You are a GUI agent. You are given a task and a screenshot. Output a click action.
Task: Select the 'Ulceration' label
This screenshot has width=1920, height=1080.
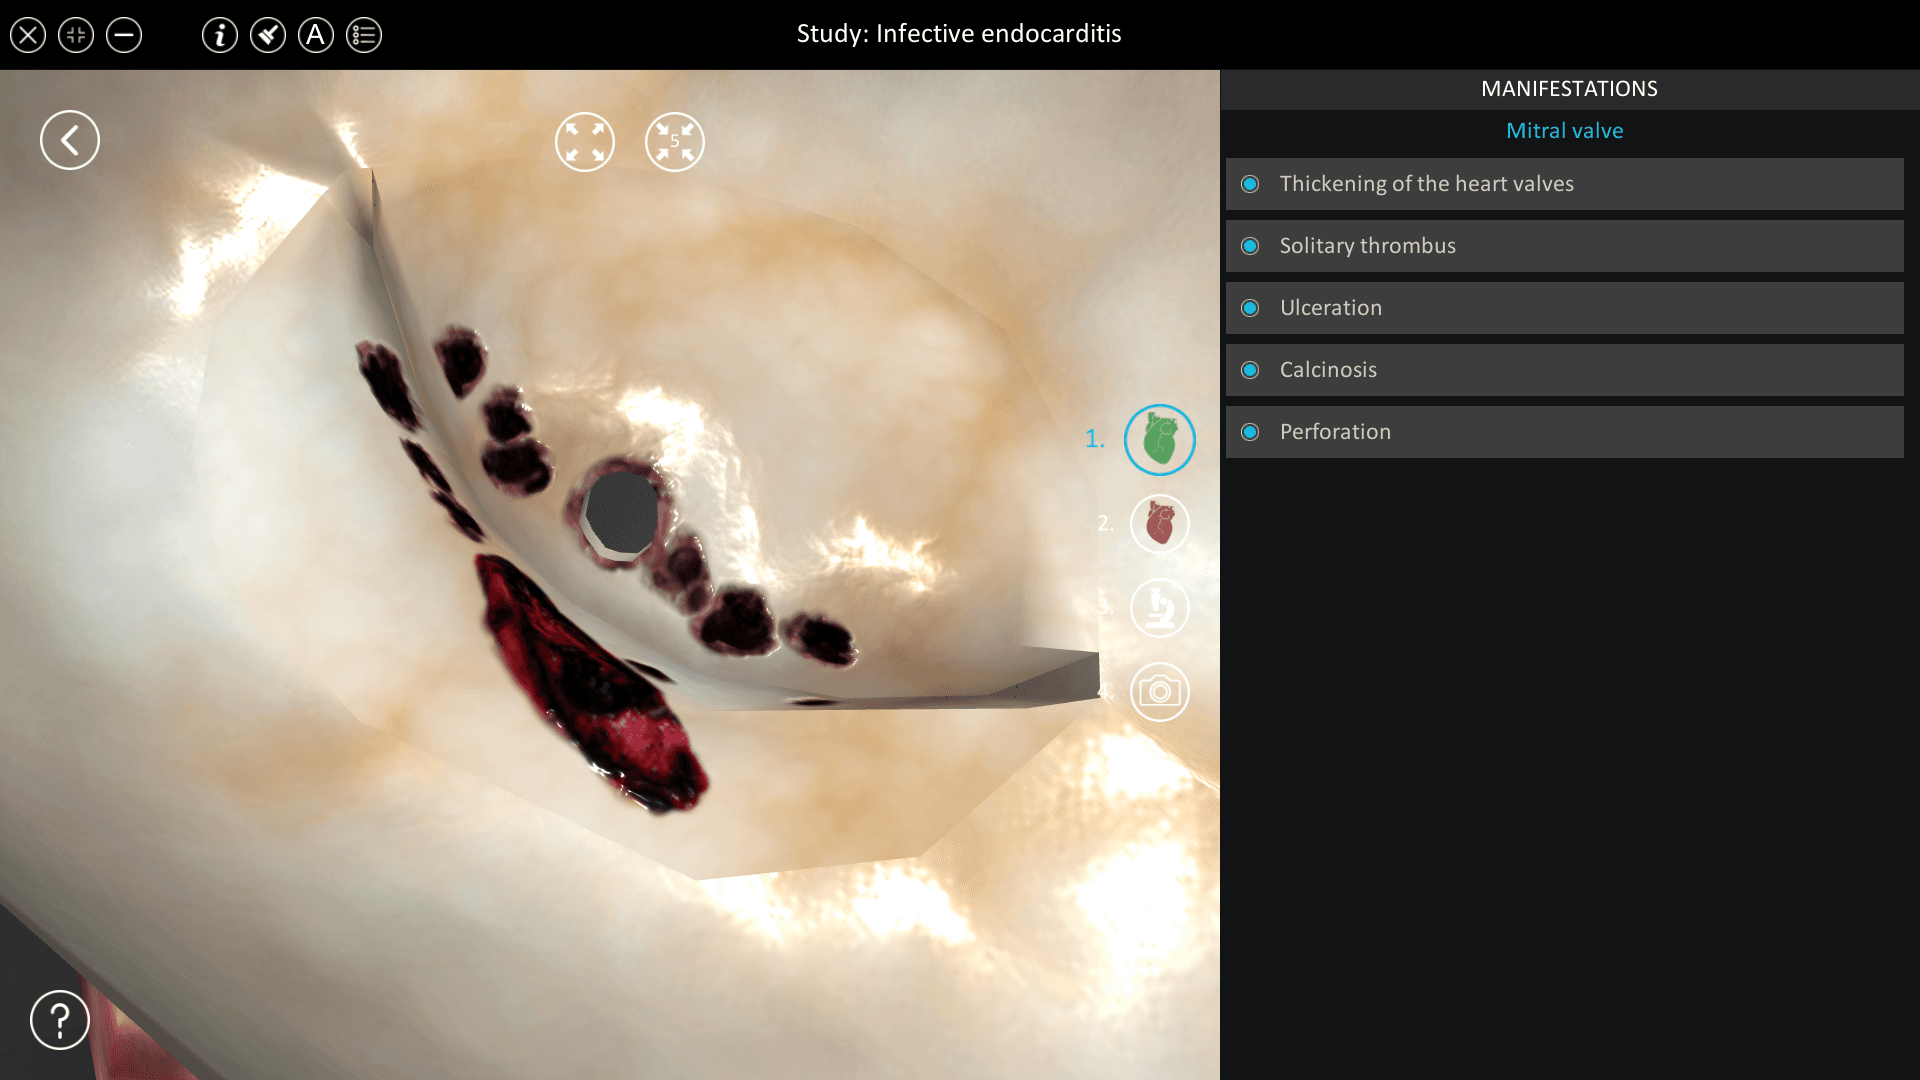point(1331,308)
